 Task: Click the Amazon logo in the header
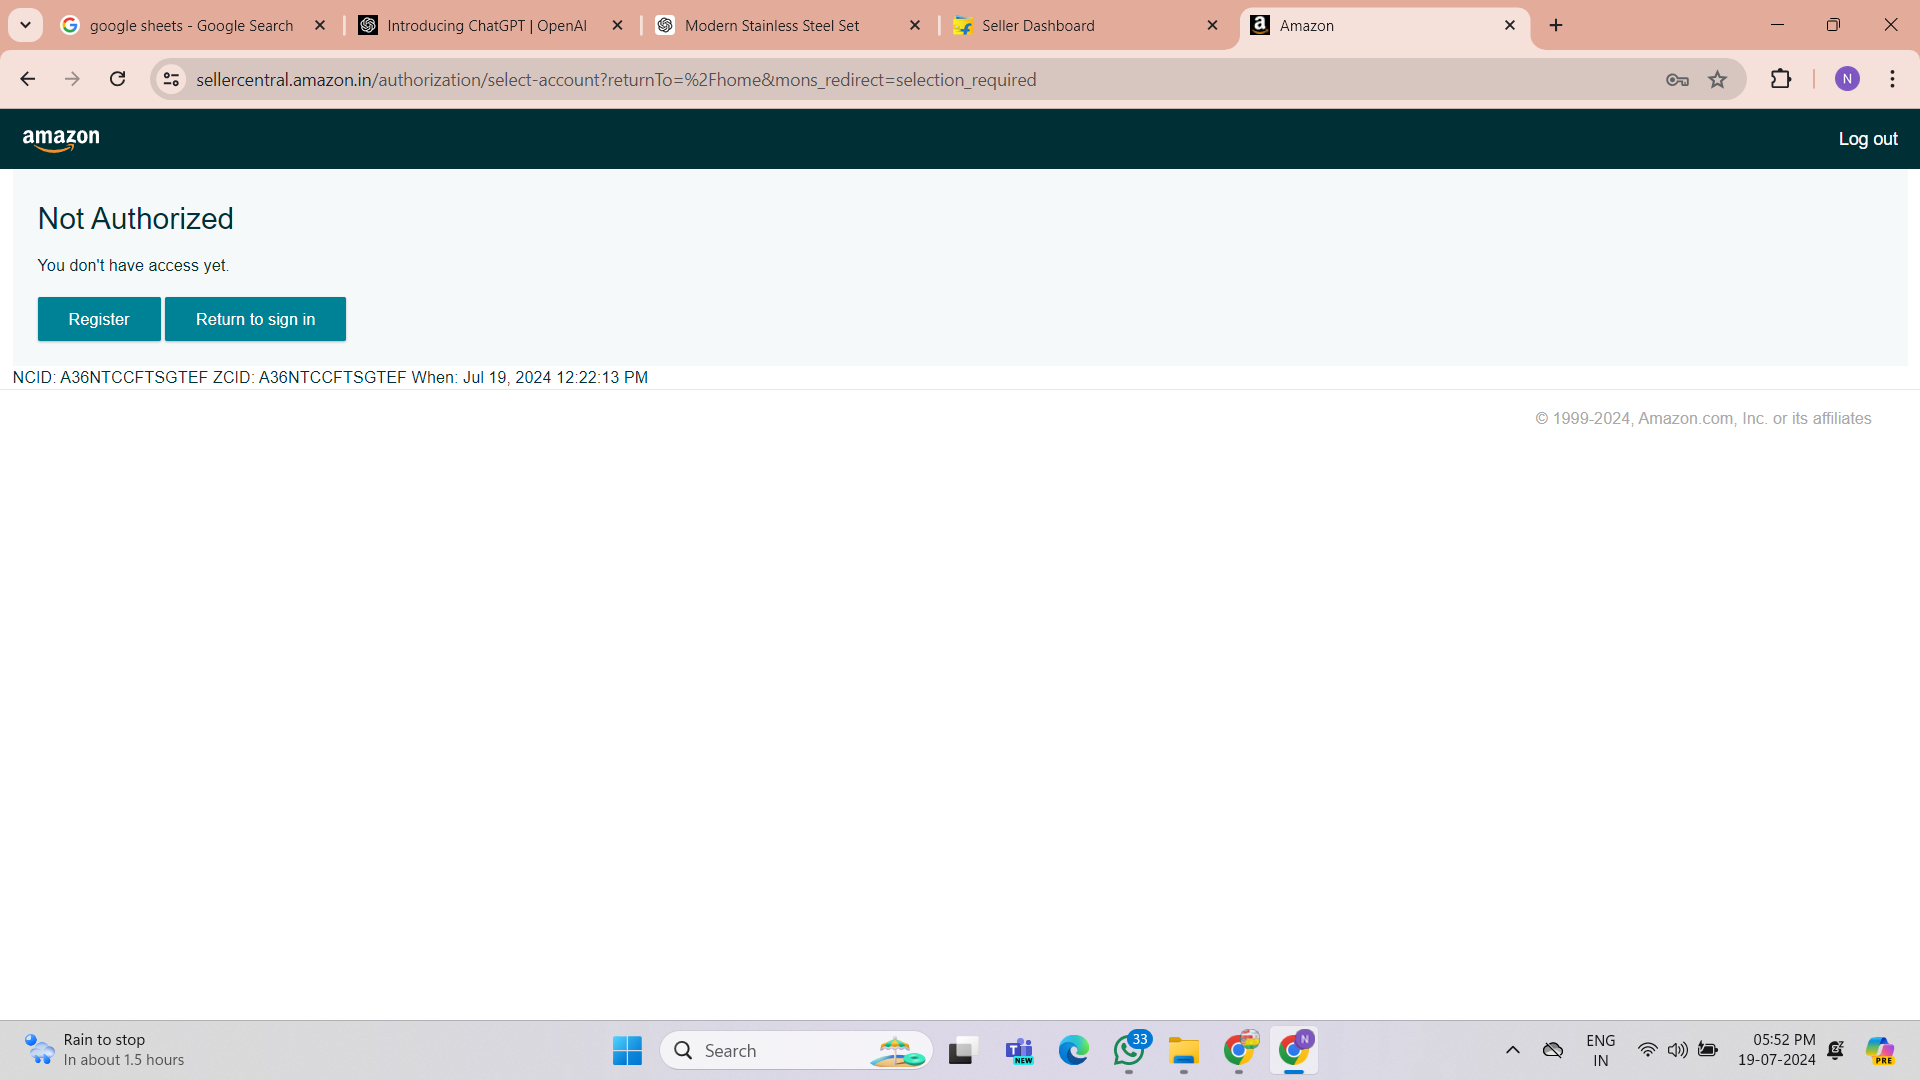61,140
